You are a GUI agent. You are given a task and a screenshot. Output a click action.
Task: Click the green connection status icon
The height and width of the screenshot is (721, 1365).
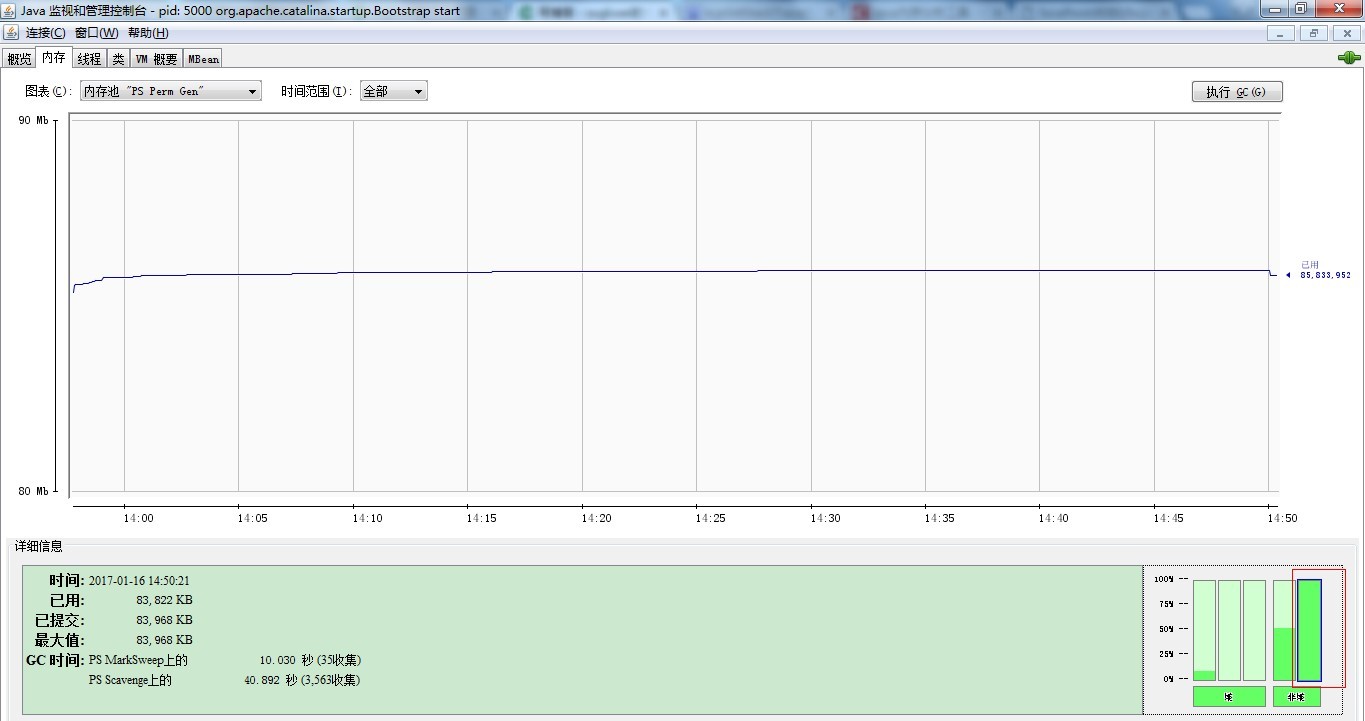point(1348,58)
